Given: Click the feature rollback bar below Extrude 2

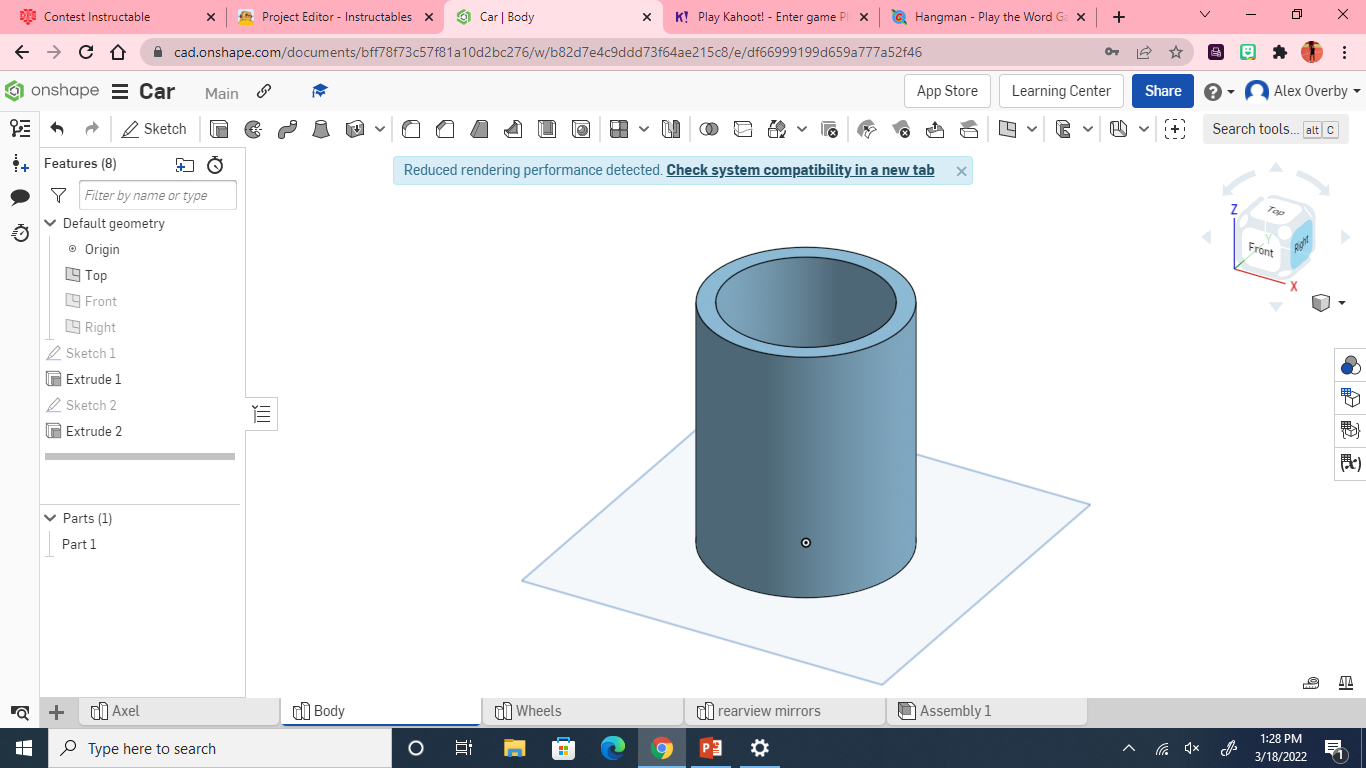Looking at the screenshot, I should pyautogui.click(x=138, y=456).
